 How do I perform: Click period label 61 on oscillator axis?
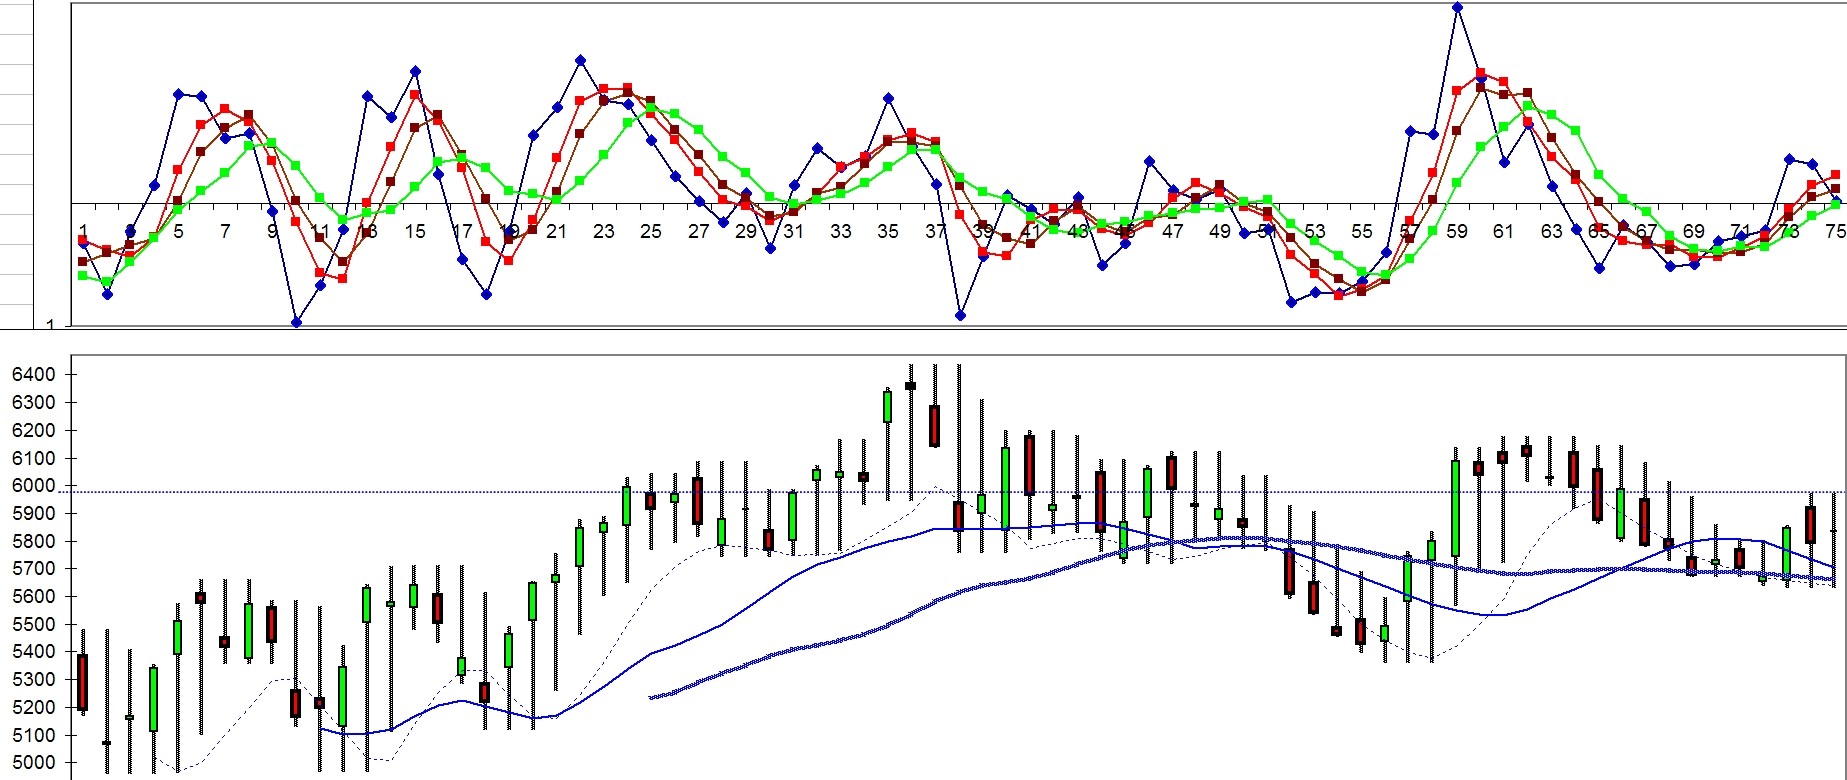click(1504, 232)
